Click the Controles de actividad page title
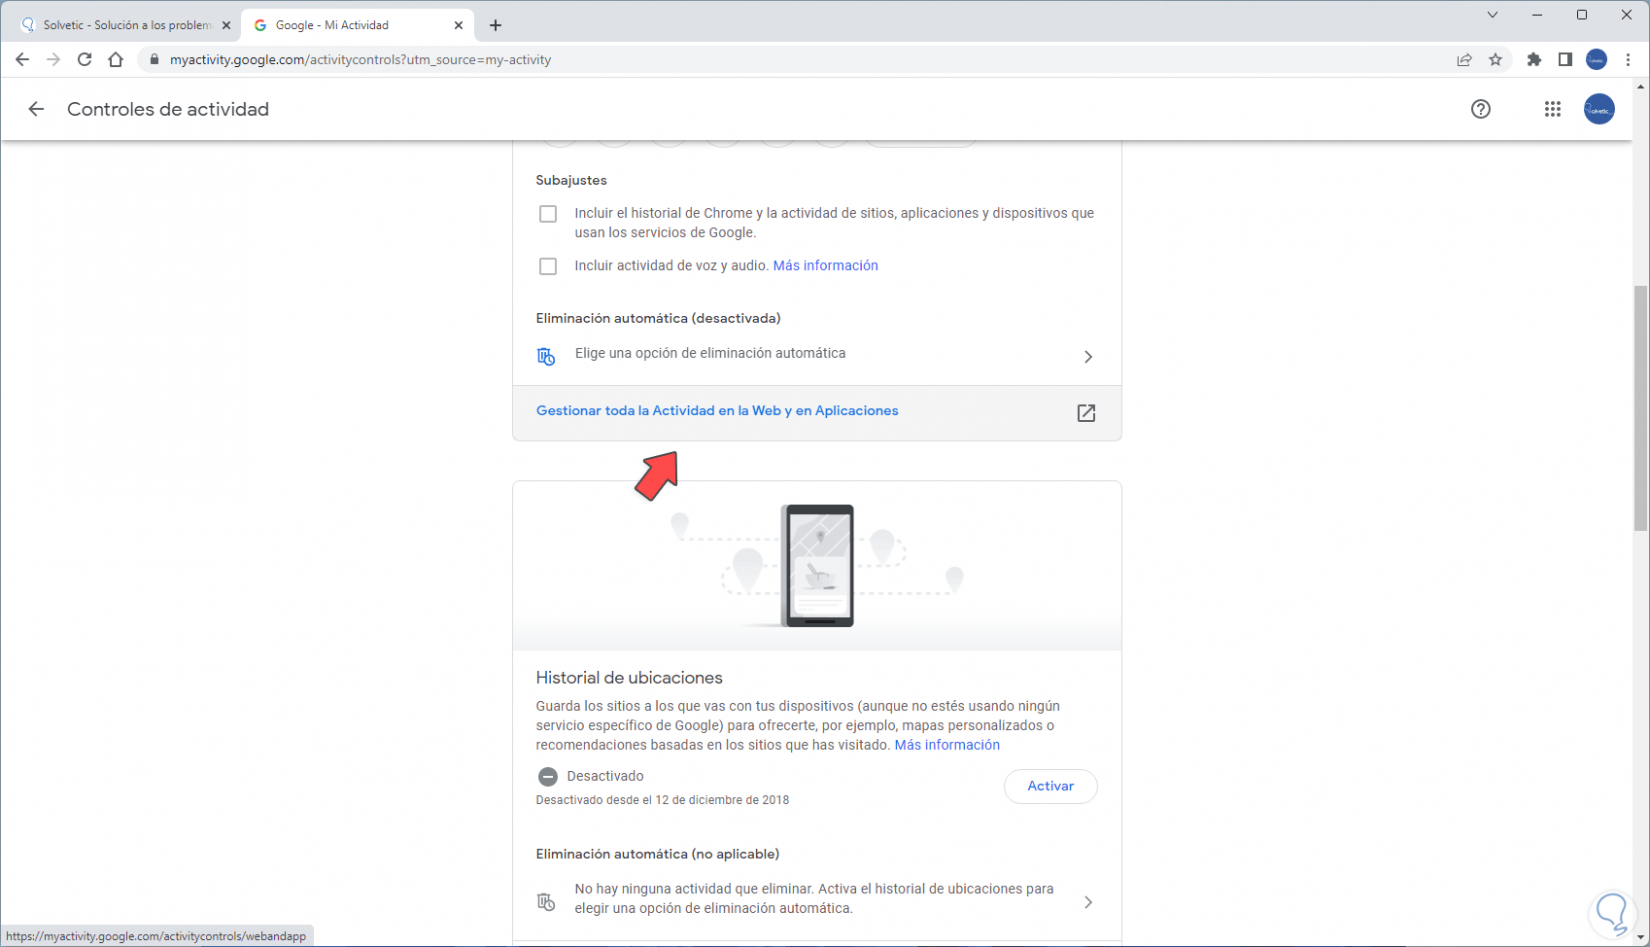 point(168,109)
